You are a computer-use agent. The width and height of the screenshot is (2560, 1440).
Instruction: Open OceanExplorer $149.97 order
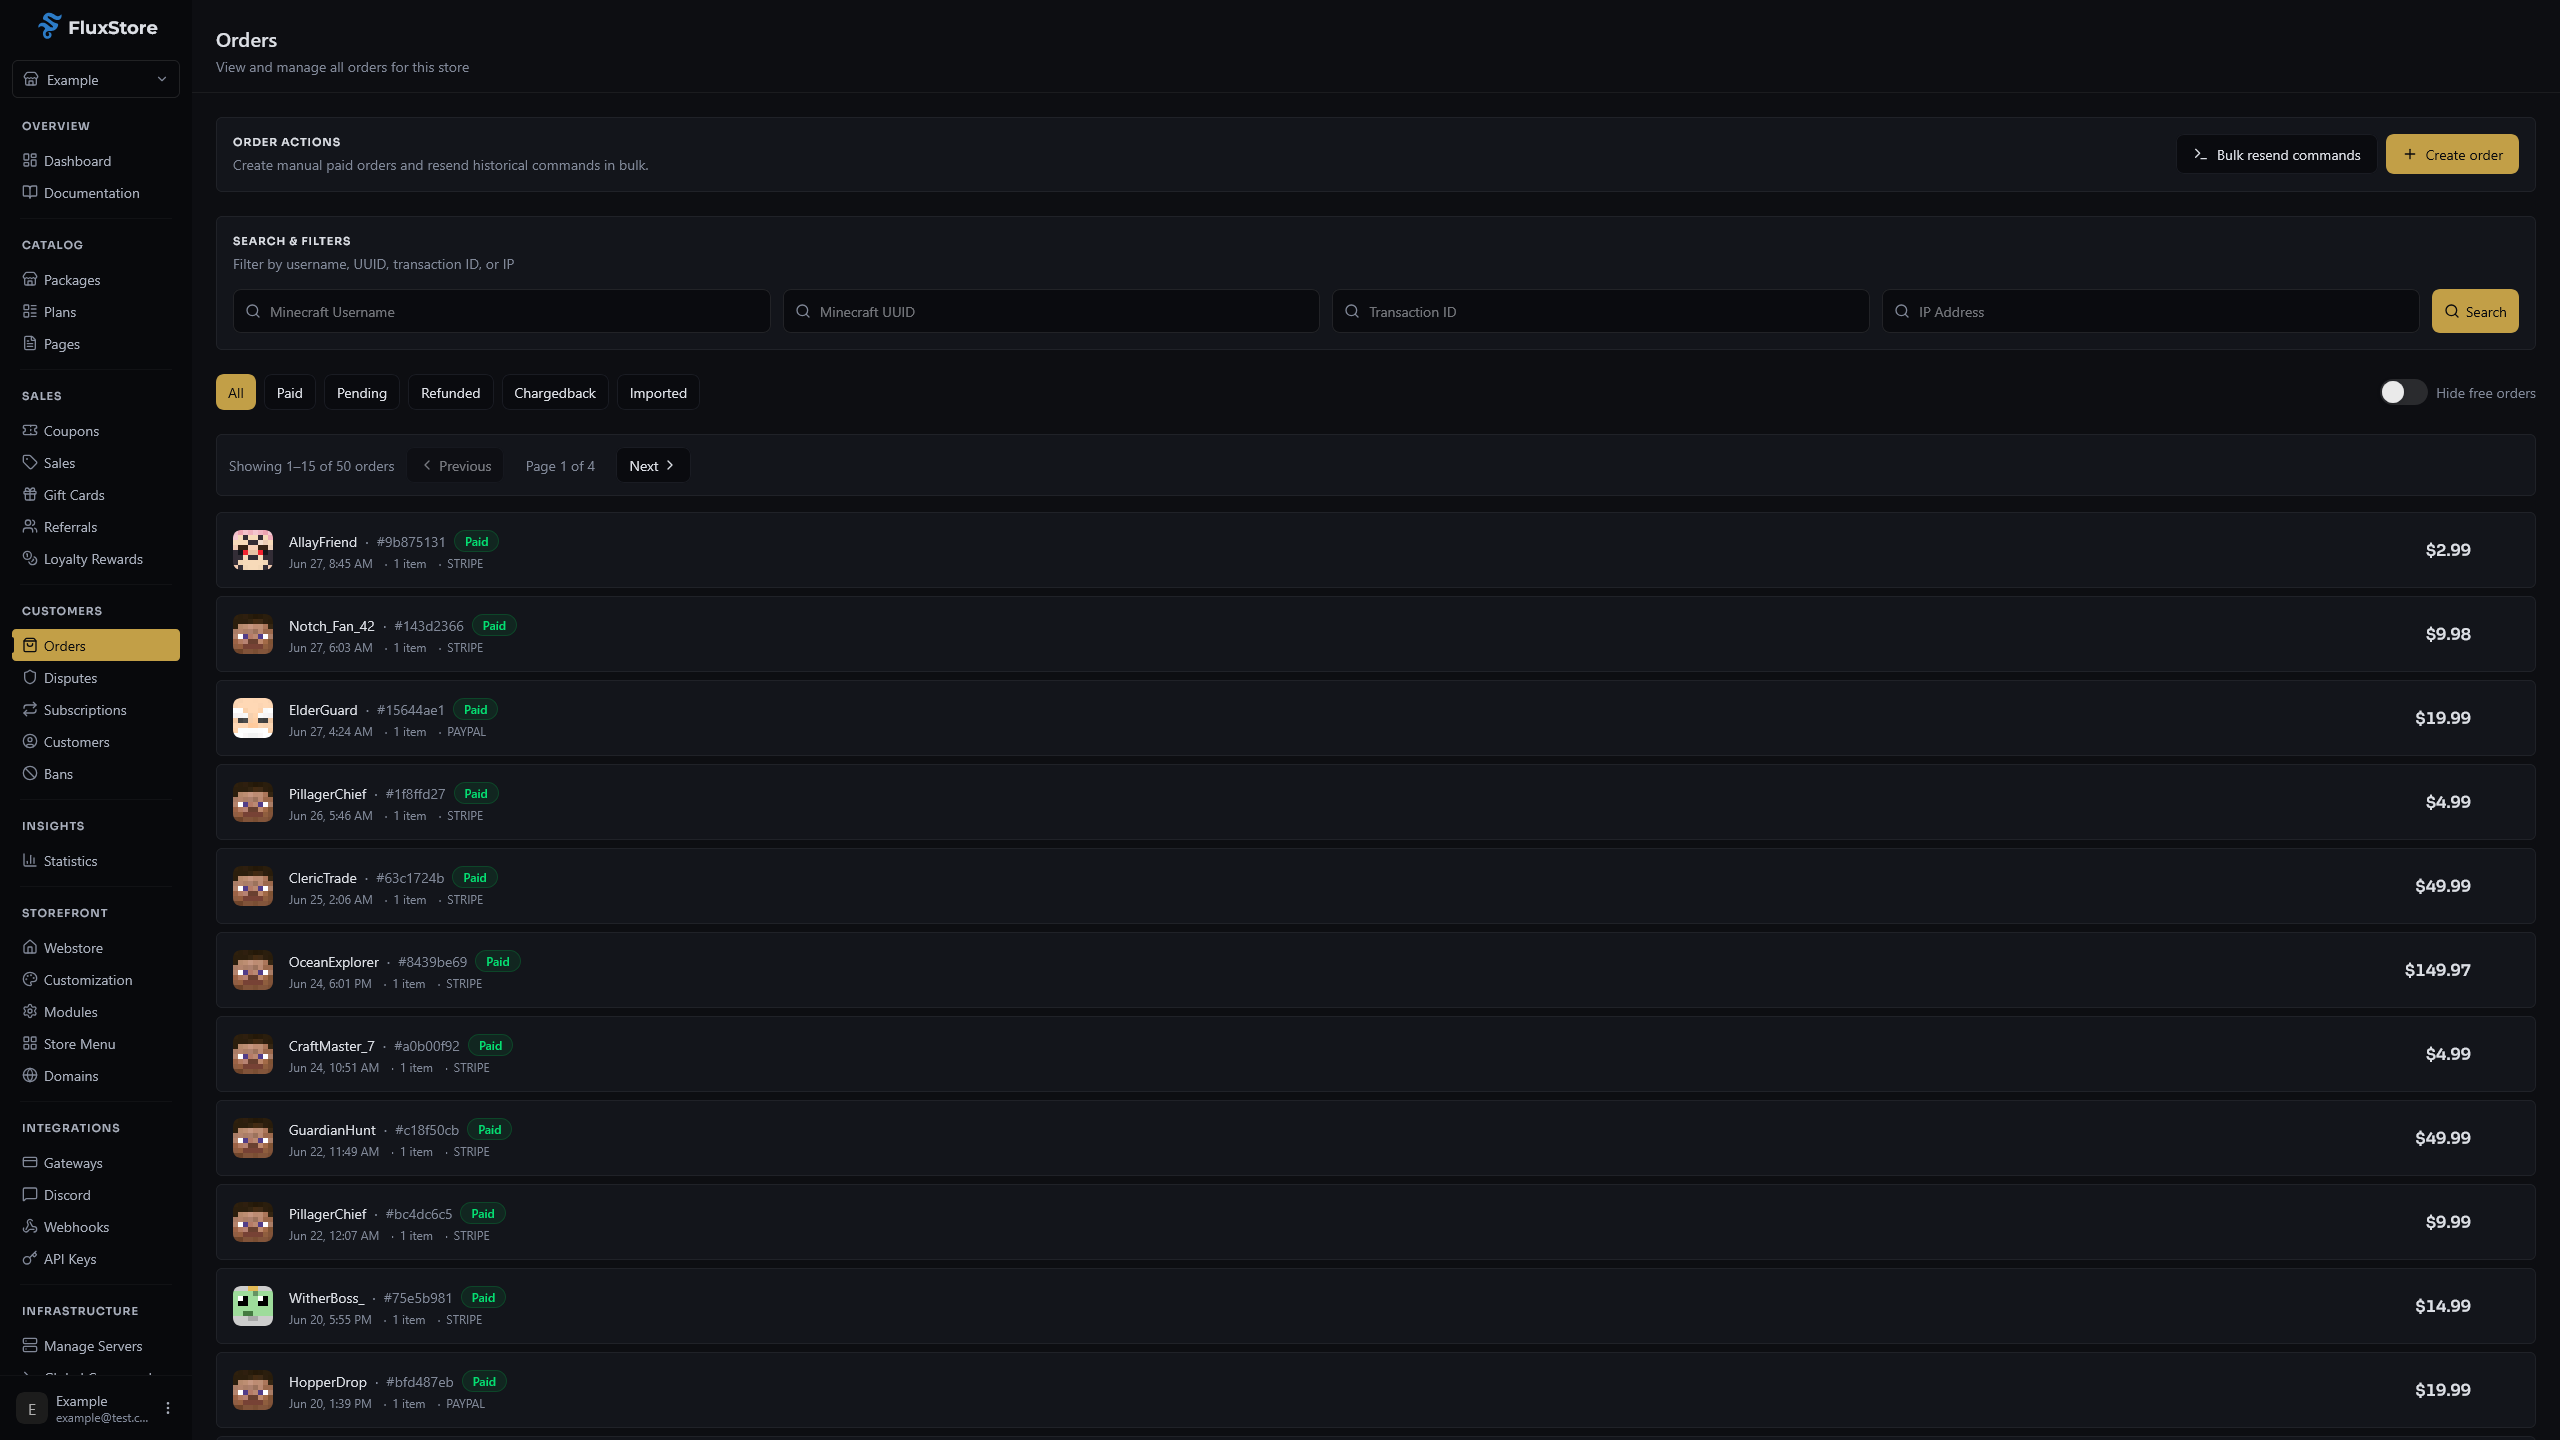1375,970
